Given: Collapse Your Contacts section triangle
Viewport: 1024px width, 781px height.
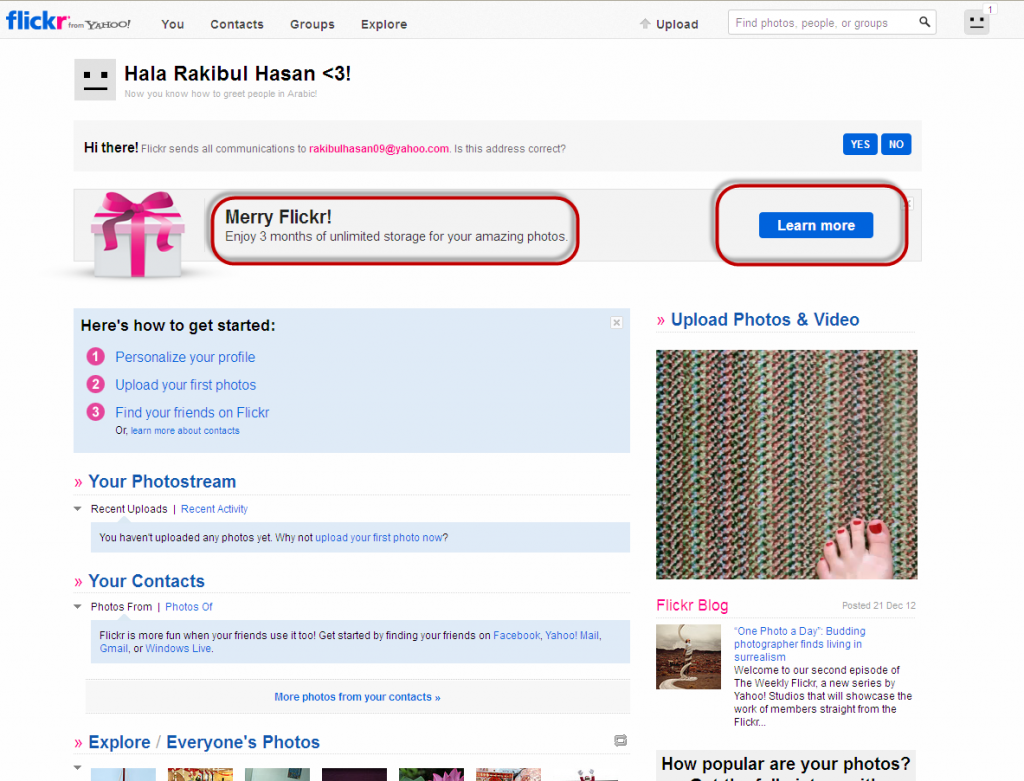Looking at the screenshot, I should [x=78, y=607].
